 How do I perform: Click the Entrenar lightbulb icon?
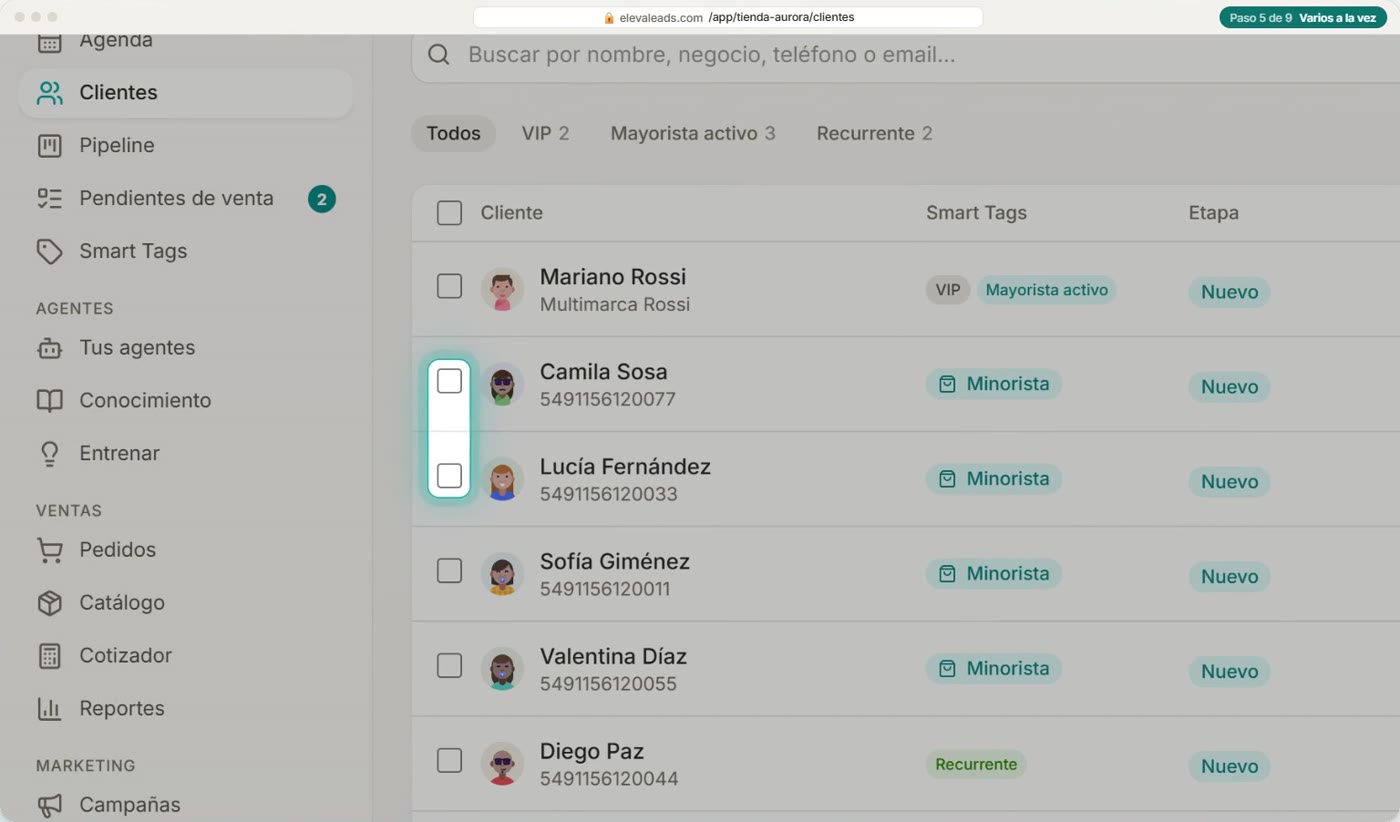[x=49, y=454]
